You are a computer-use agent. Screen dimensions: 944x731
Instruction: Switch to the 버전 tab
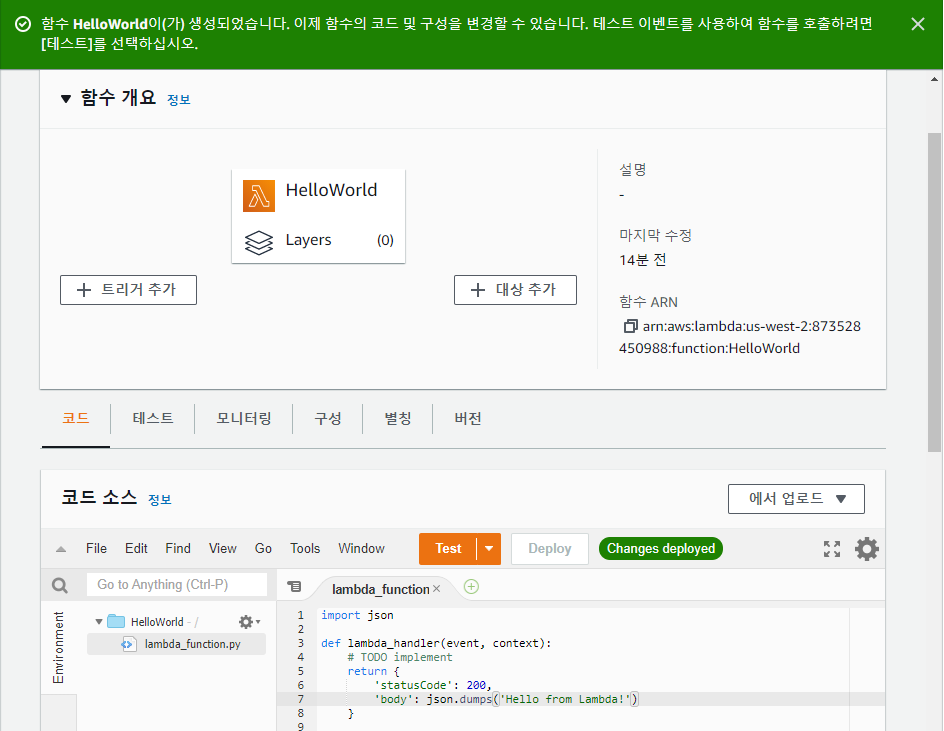(x=468, y=418)
